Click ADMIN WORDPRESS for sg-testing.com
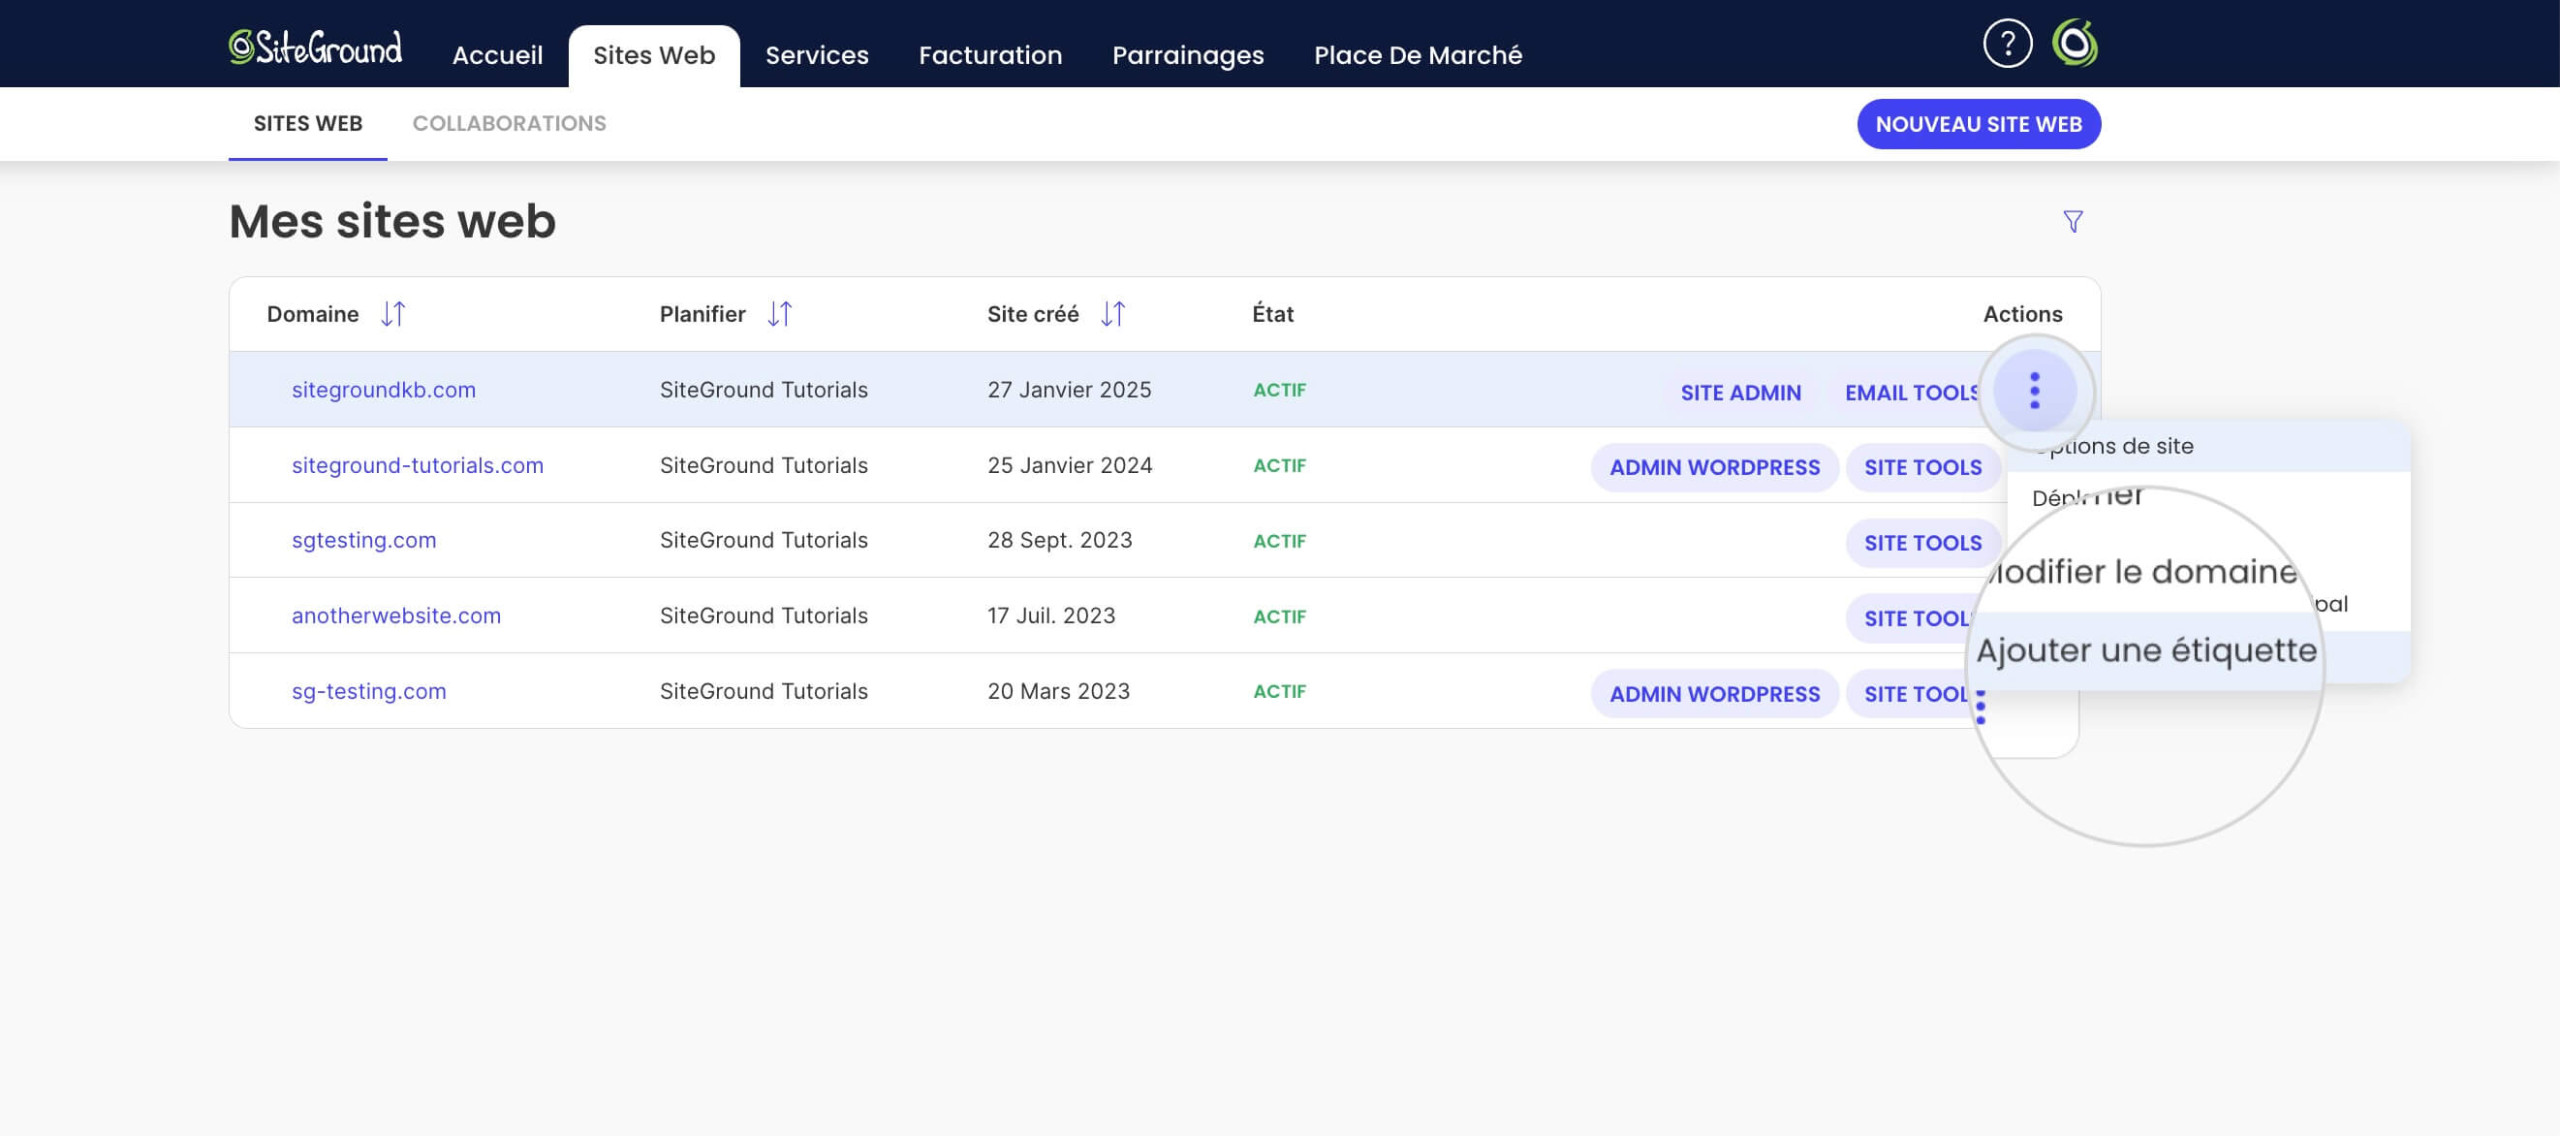Image resolution: width=2560 pixels, height=1136 pixels. [1714, 693]
